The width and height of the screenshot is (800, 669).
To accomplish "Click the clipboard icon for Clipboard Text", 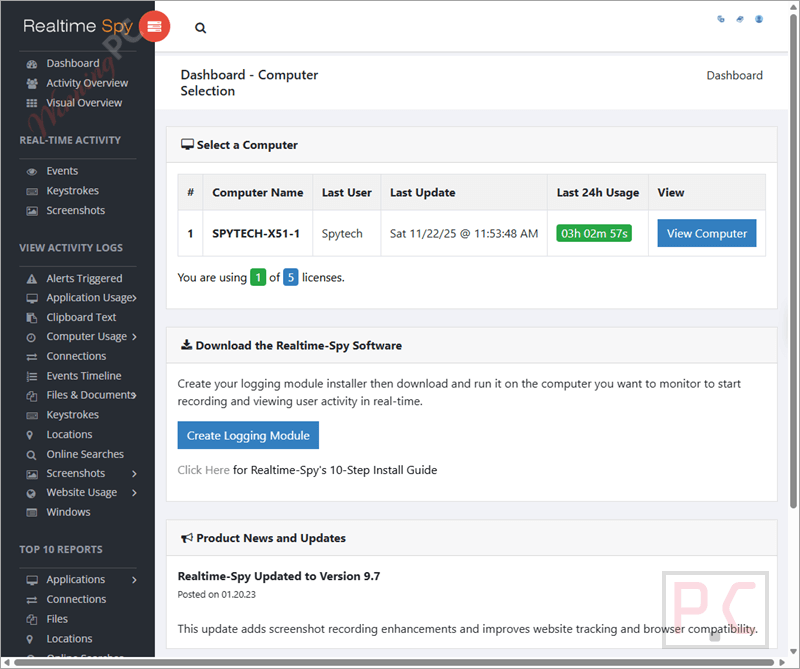I will (32, 318).
